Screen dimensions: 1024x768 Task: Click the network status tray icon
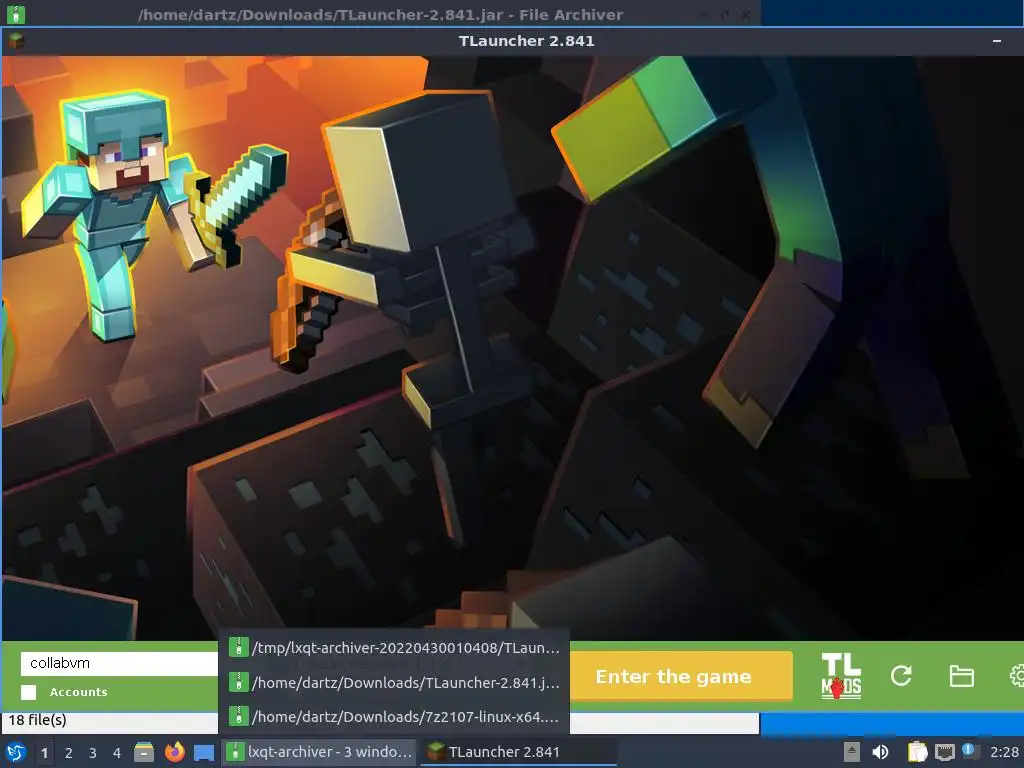coord(944,752)
